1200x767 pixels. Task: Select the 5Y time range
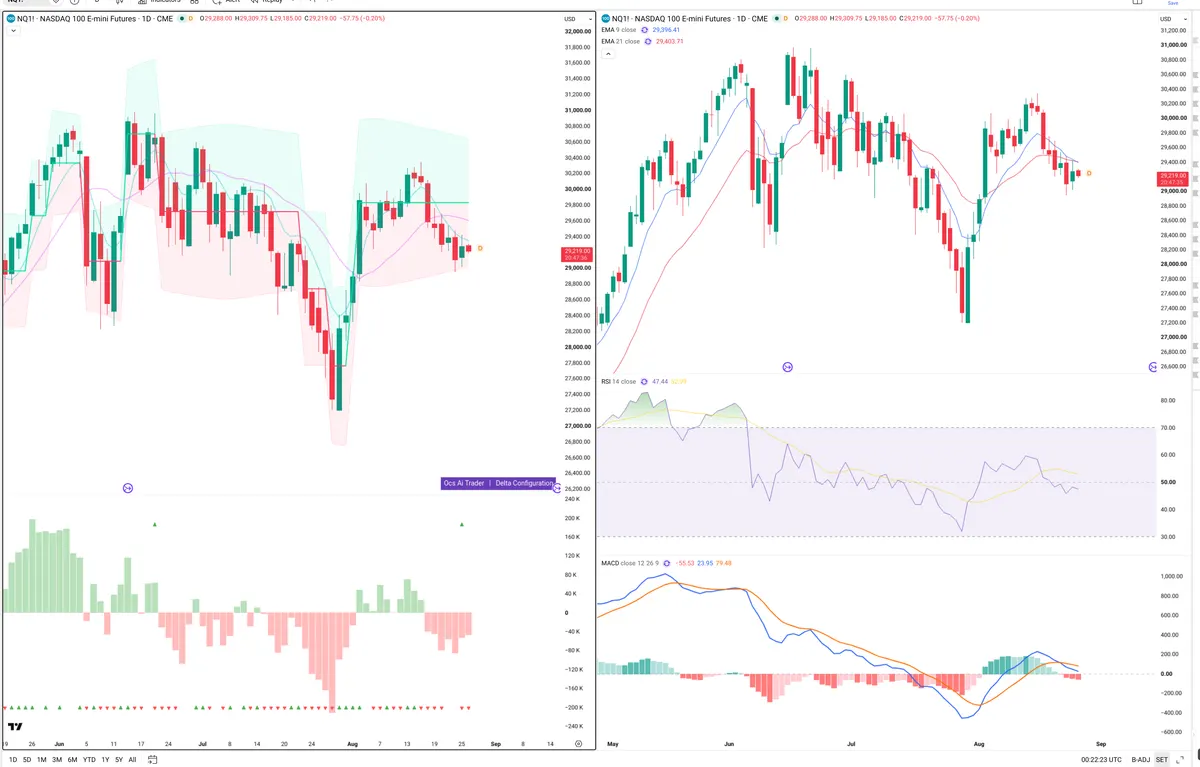[119, 759]
